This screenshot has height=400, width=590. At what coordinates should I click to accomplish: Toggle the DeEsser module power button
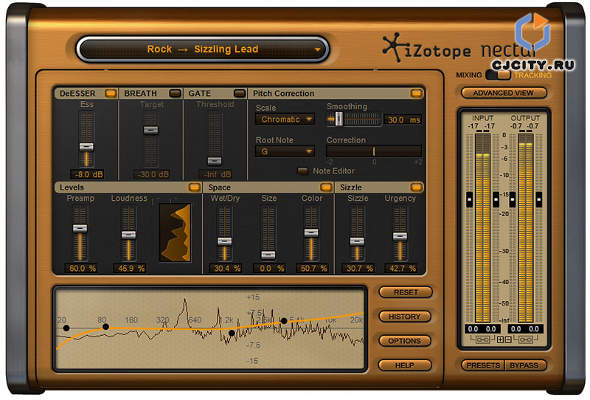(x=111, y=93)
